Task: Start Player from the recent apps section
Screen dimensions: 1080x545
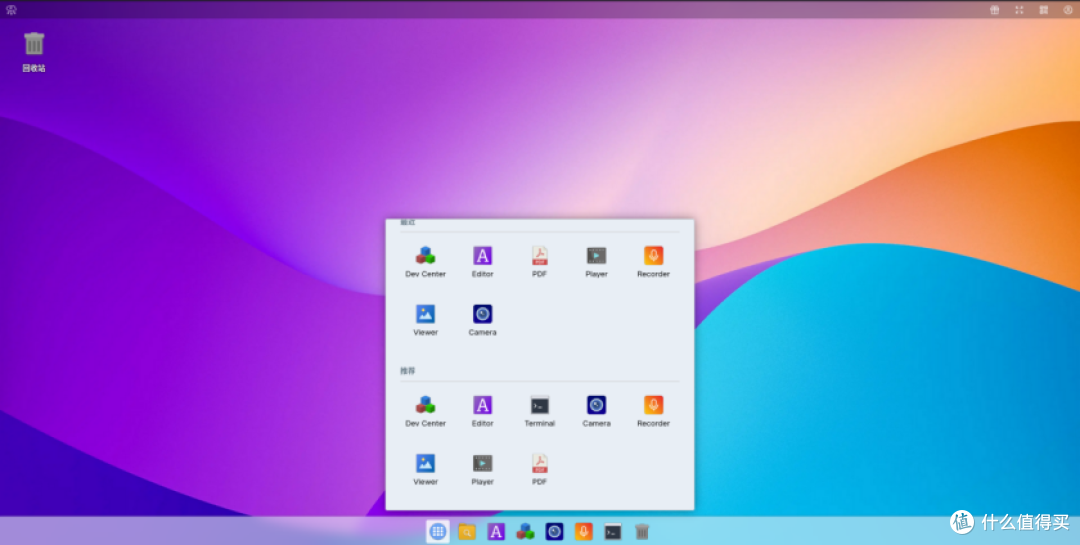Action: click(596, 262)
